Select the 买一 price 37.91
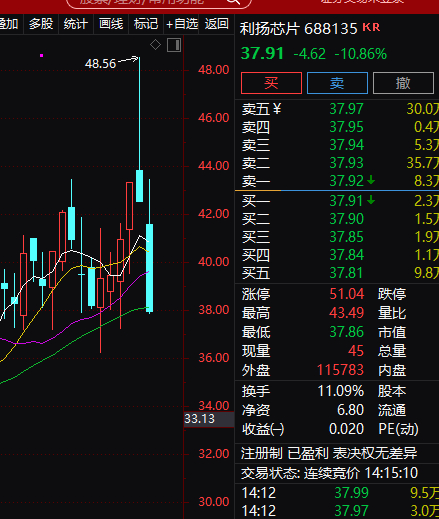Screen dimensions: 439x519 [x=346, y=201]
